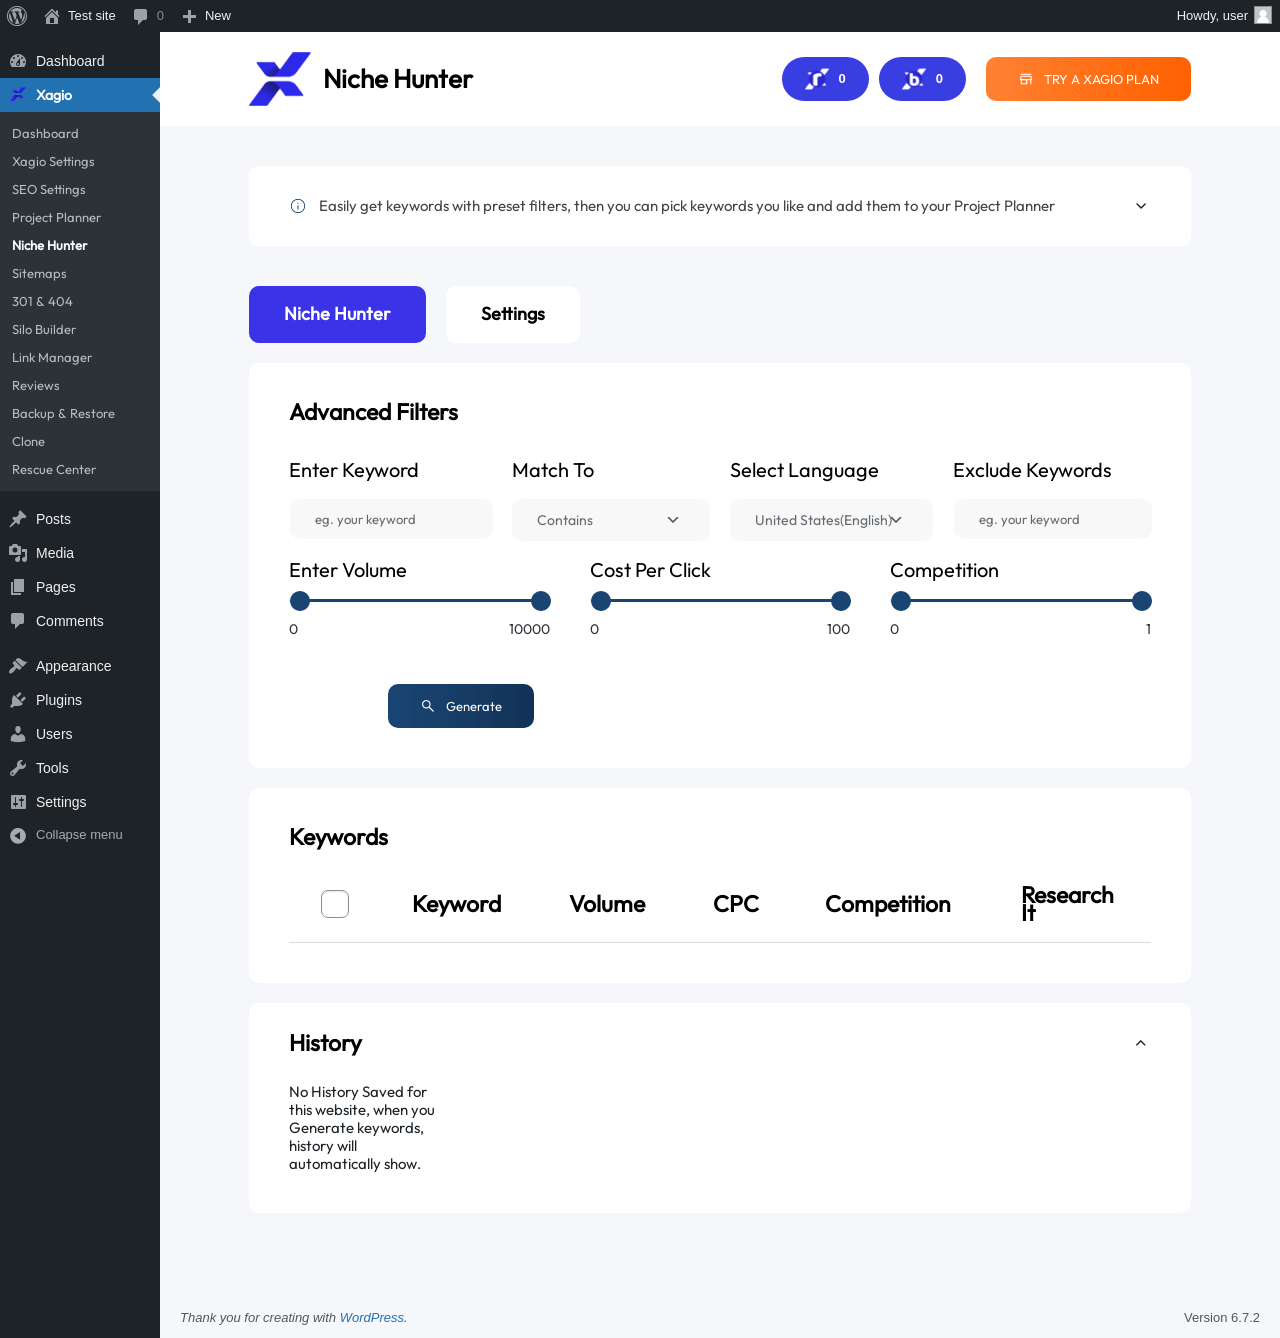Click the Try a Xagio Plan button
Viewport: 1280px width, 1338px height.
1088,79
